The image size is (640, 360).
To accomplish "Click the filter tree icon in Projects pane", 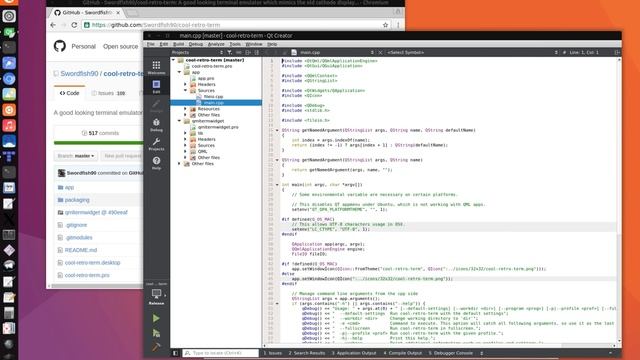I will pos(230,52).
